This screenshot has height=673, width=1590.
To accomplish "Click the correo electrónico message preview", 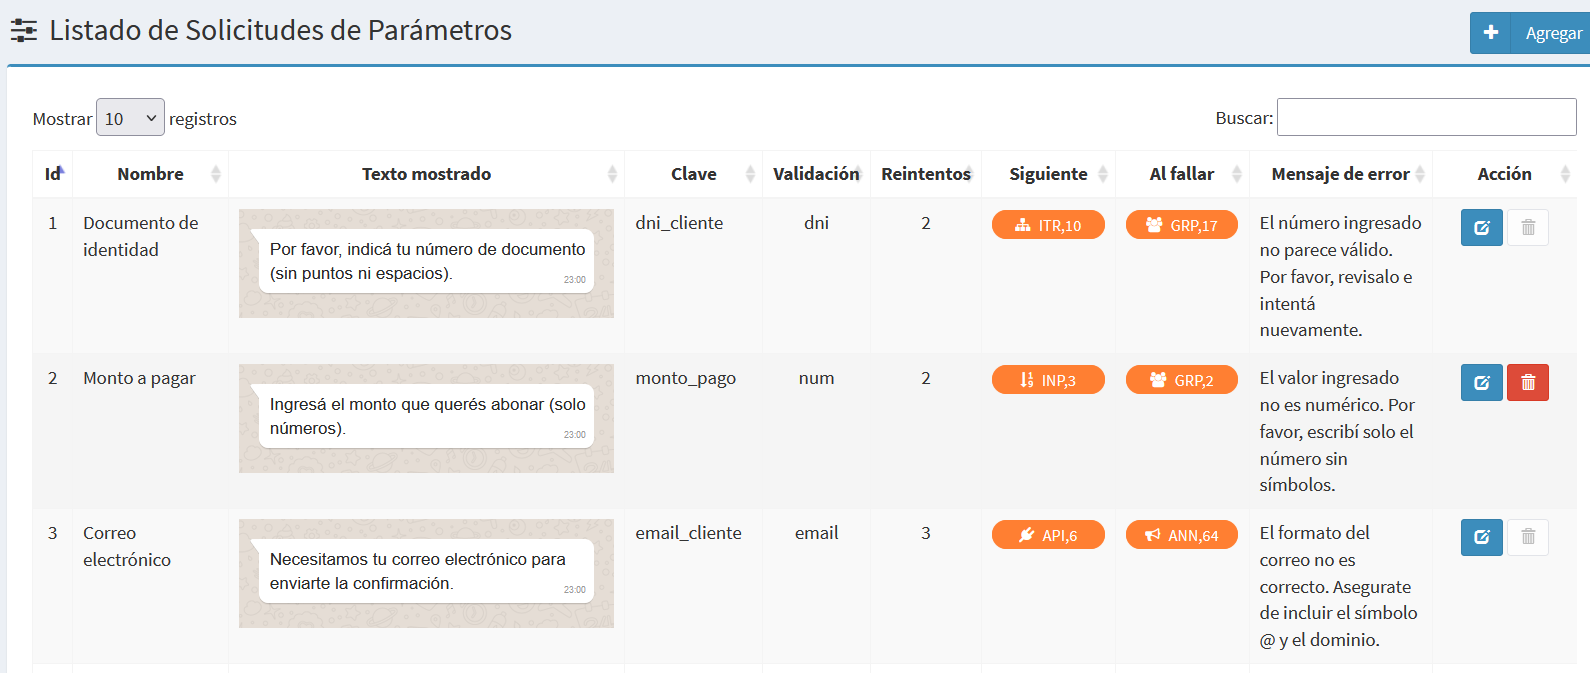I will [x=426, y=573].
